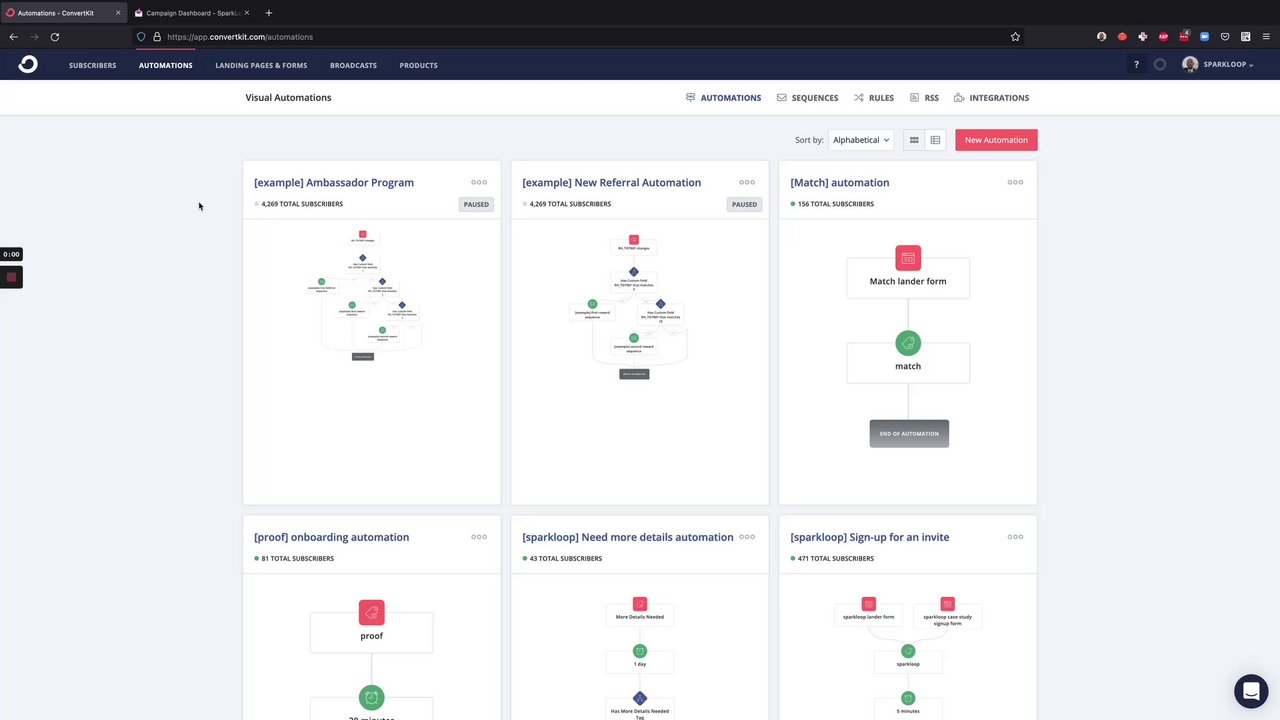This screenshot has height=720, width=1280.
Task: Click PAUSED badge on Ambassador Program card
Action: pos(476,204)
